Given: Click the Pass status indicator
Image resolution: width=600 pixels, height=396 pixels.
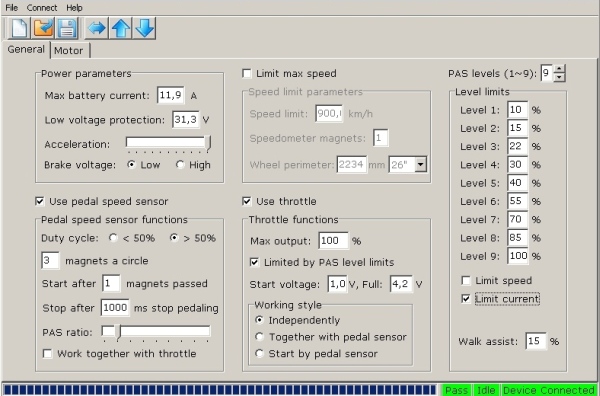Looking at the screenshot, I should coord(457,390).
